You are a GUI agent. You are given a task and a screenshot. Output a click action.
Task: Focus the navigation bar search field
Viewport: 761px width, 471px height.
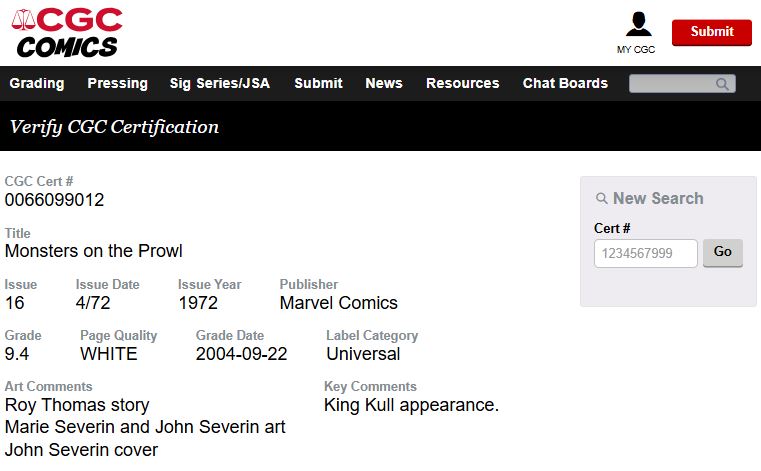672,84
